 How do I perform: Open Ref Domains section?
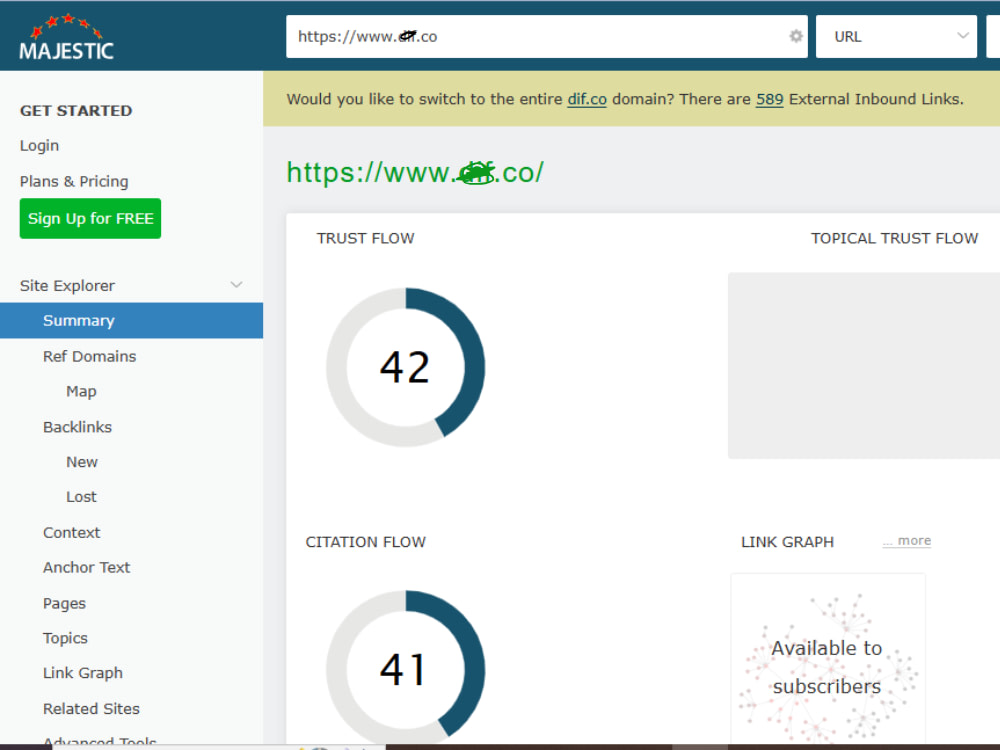point(89,357)
